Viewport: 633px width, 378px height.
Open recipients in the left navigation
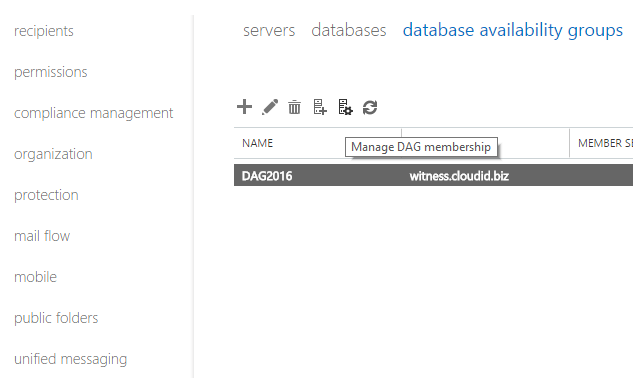coord(44,31)
